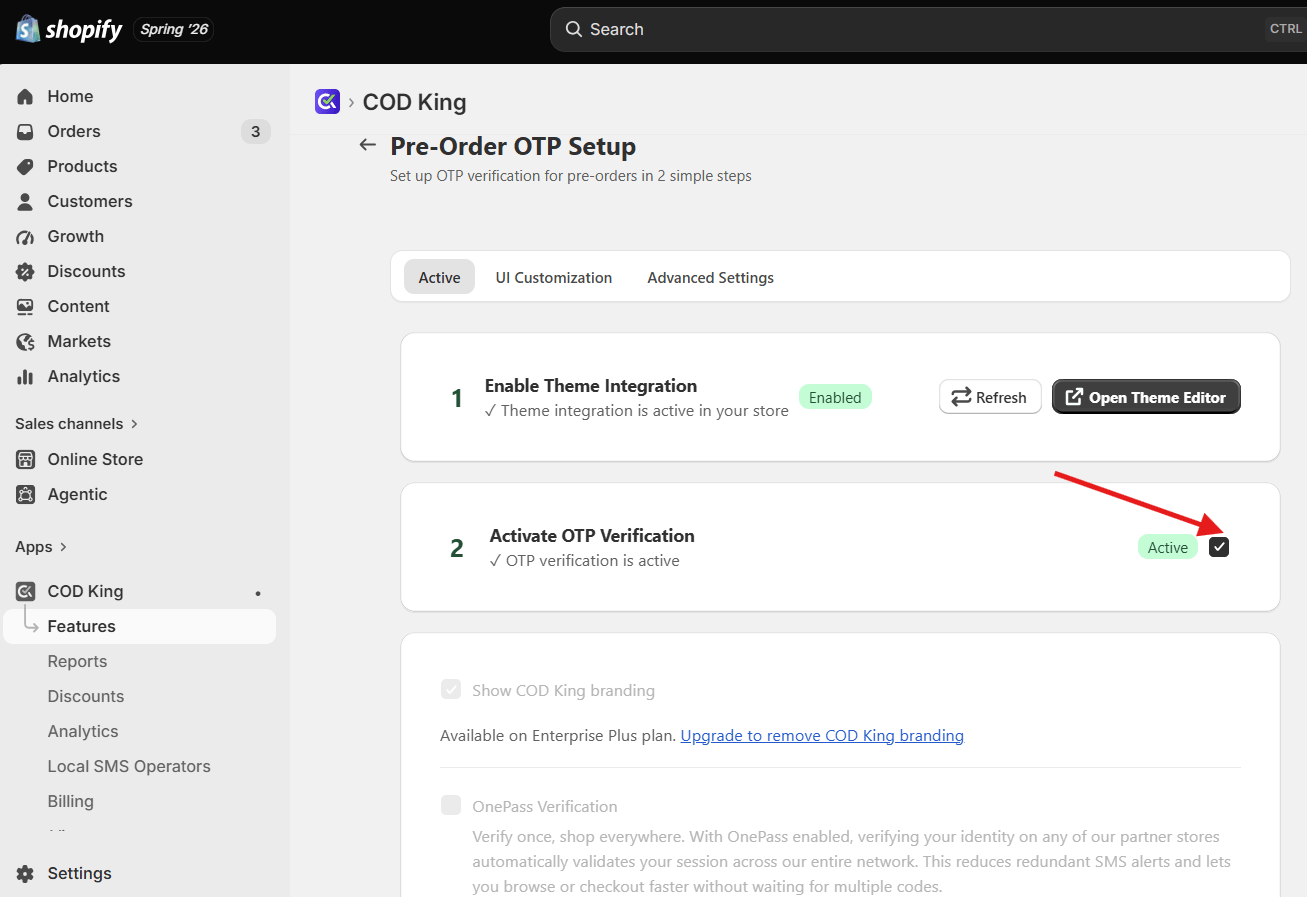
Task: Click the COD King sidebar app icon
Action: click(26, 591)
